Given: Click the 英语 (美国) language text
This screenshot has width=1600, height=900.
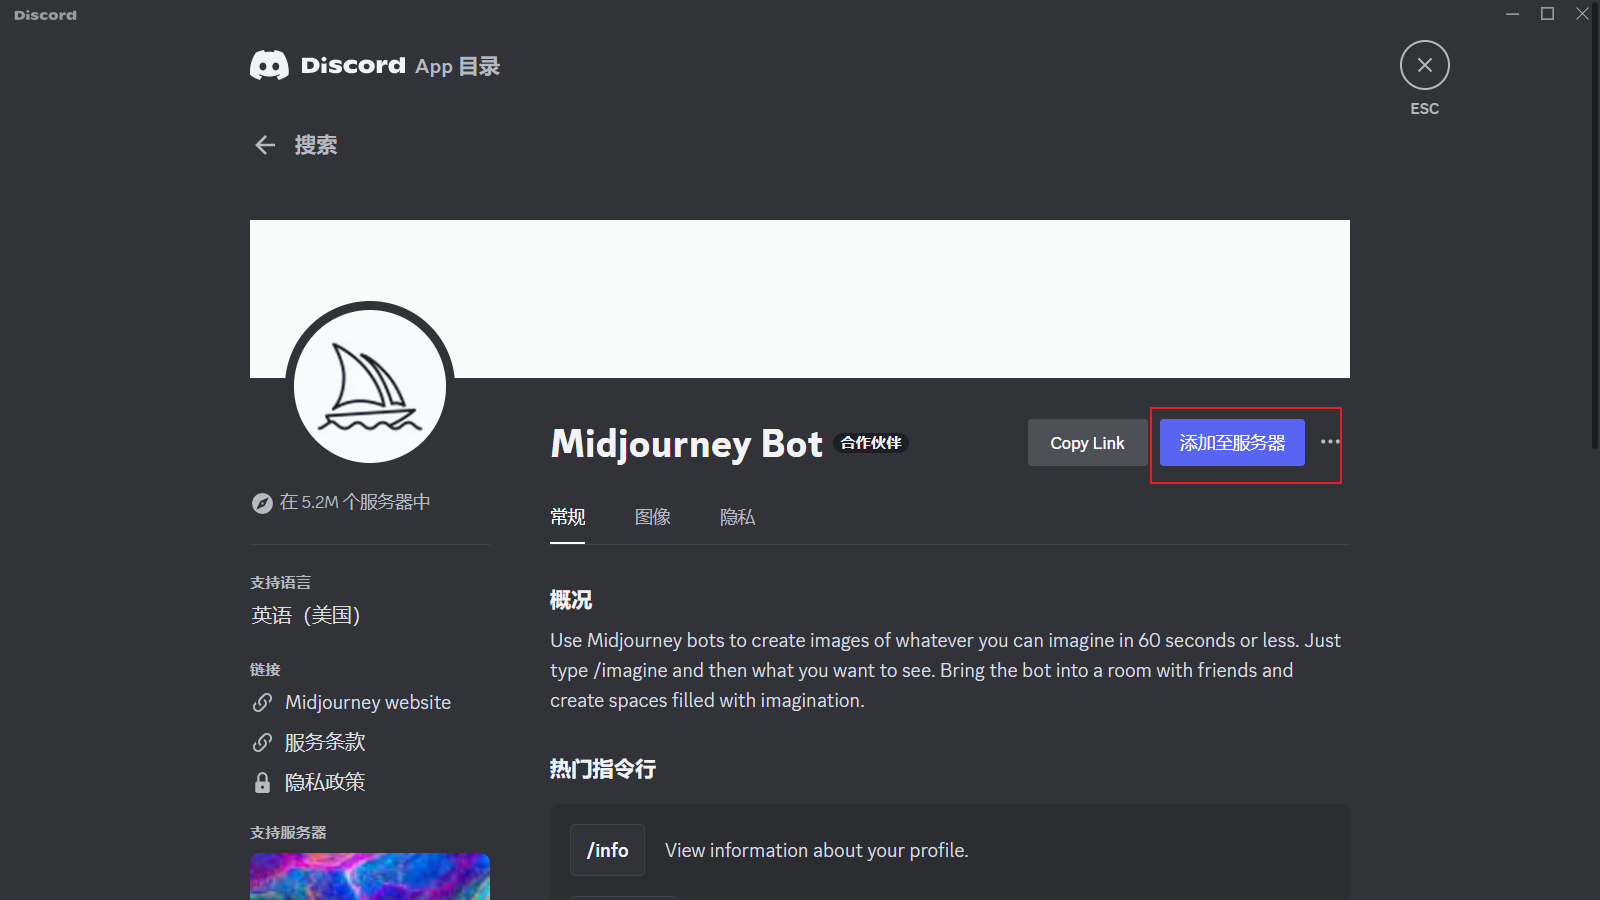Looking at the screenshot, I should pyautogui.click(x=306, y=615).
